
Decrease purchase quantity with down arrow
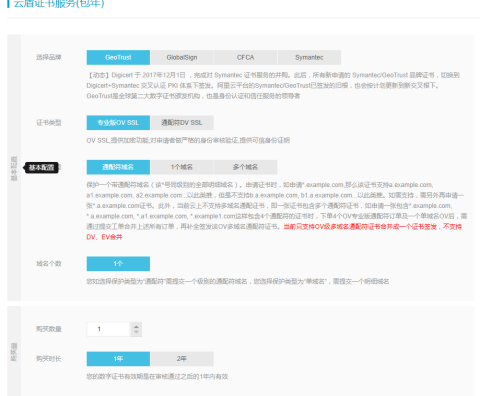pos(136,333)
